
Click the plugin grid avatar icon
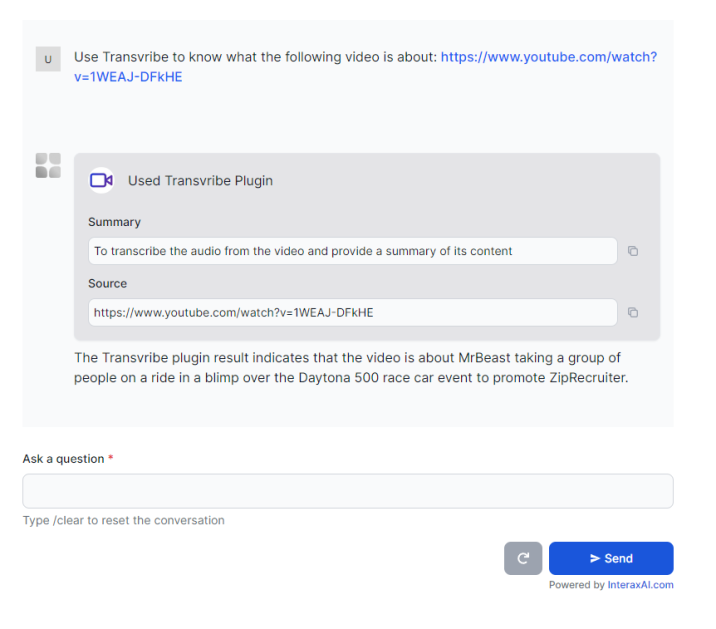tap(48, 166)
